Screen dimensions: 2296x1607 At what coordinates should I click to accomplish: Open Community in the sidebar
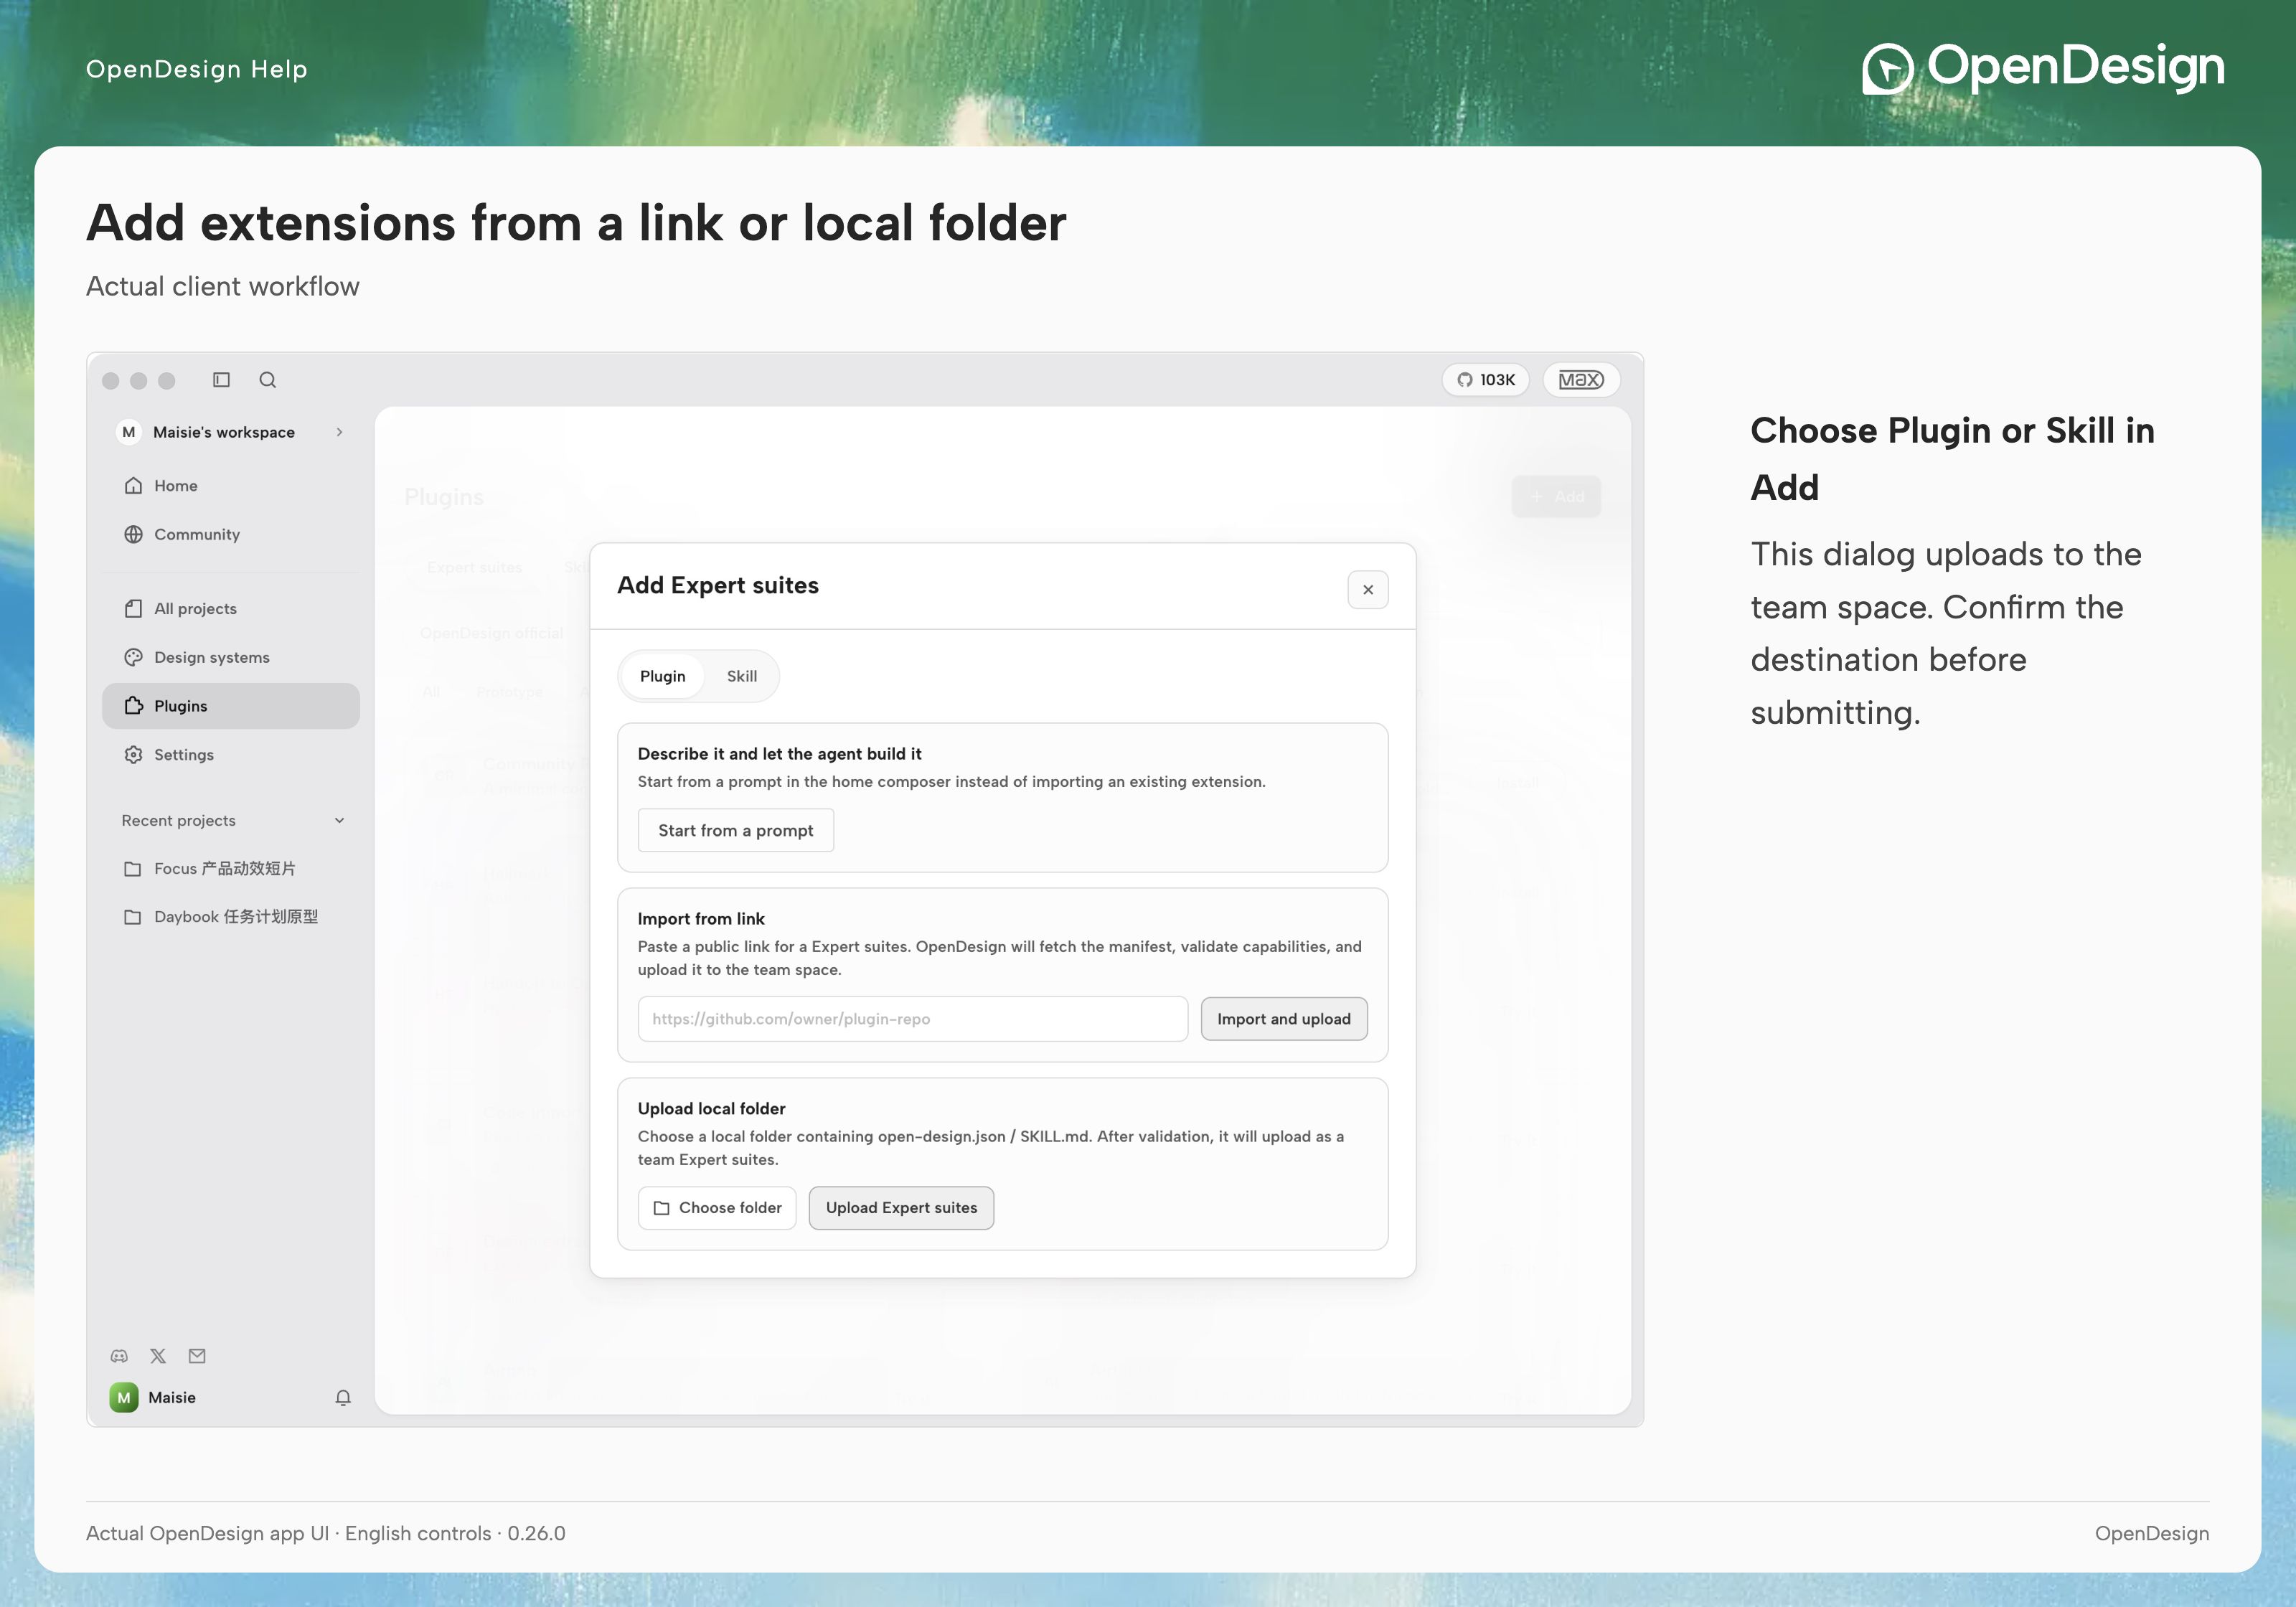[231, 535]
